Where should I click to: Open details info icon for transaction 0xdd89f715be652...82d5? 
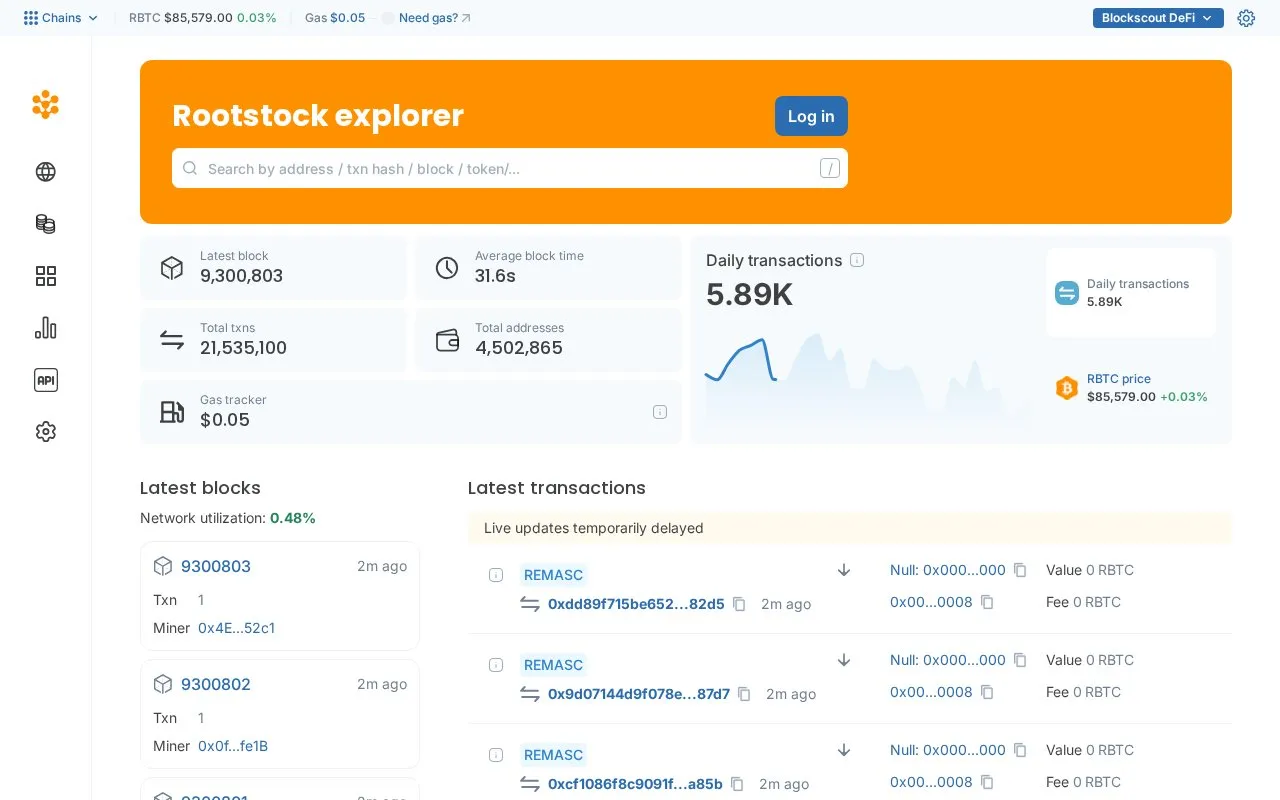(496, 575)
